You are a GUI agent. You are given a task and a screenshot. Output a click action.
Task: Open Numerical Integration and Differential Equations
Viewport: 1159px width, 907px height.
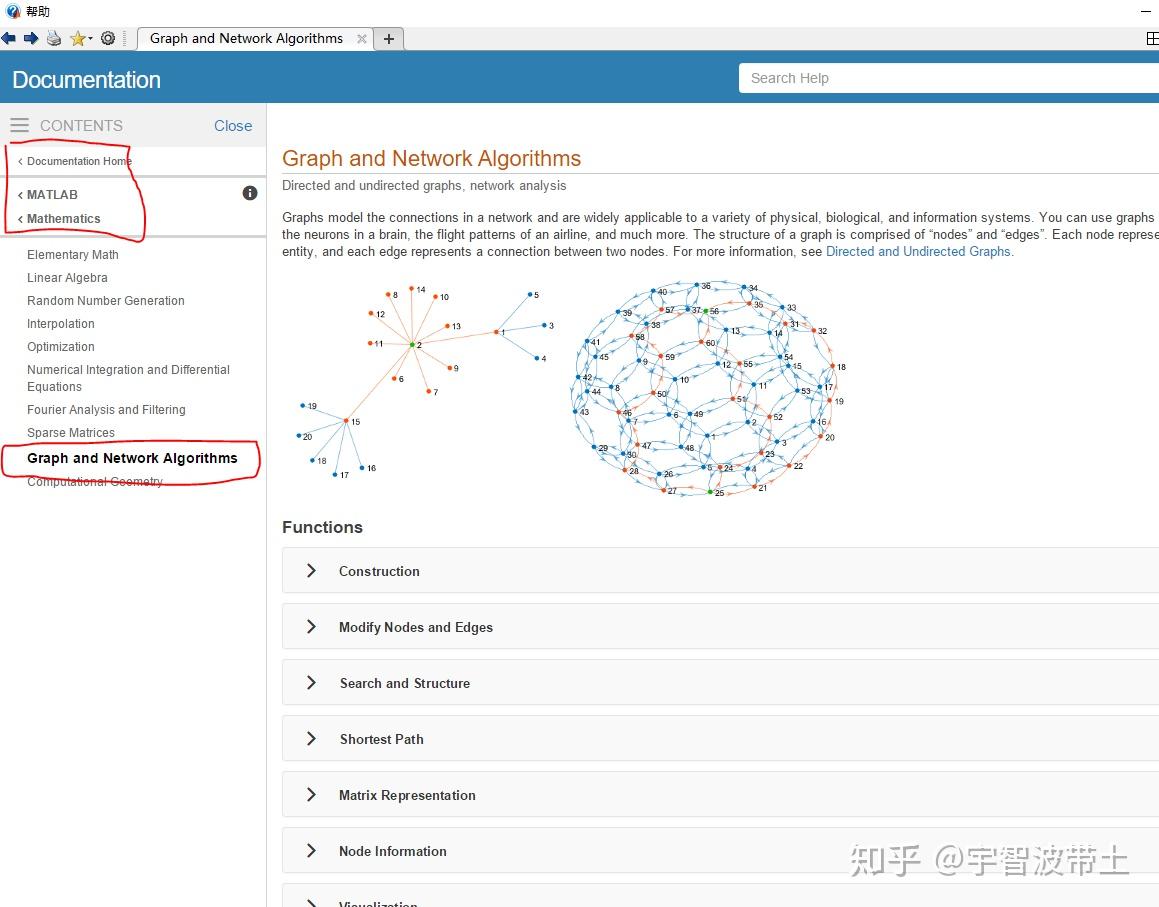(x=129, y=378)
